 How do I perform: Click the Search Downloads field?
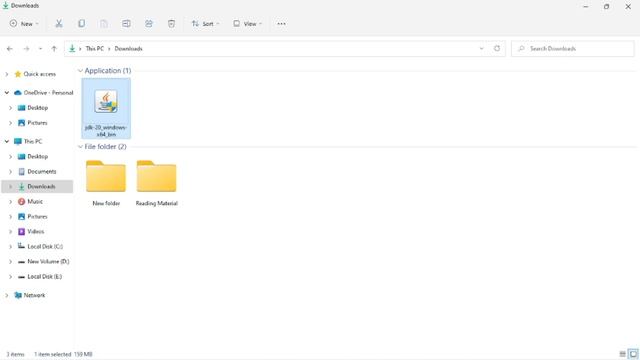click(573, 49)
